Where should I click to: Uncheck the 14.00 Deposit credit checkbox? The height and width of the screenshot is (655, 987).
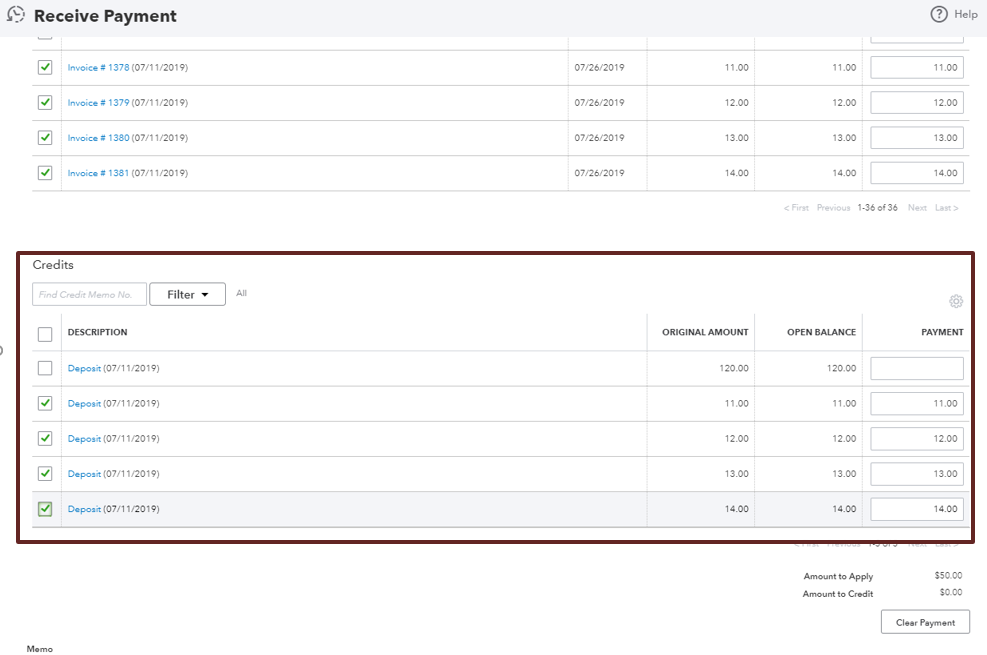[x=45, y=509]
